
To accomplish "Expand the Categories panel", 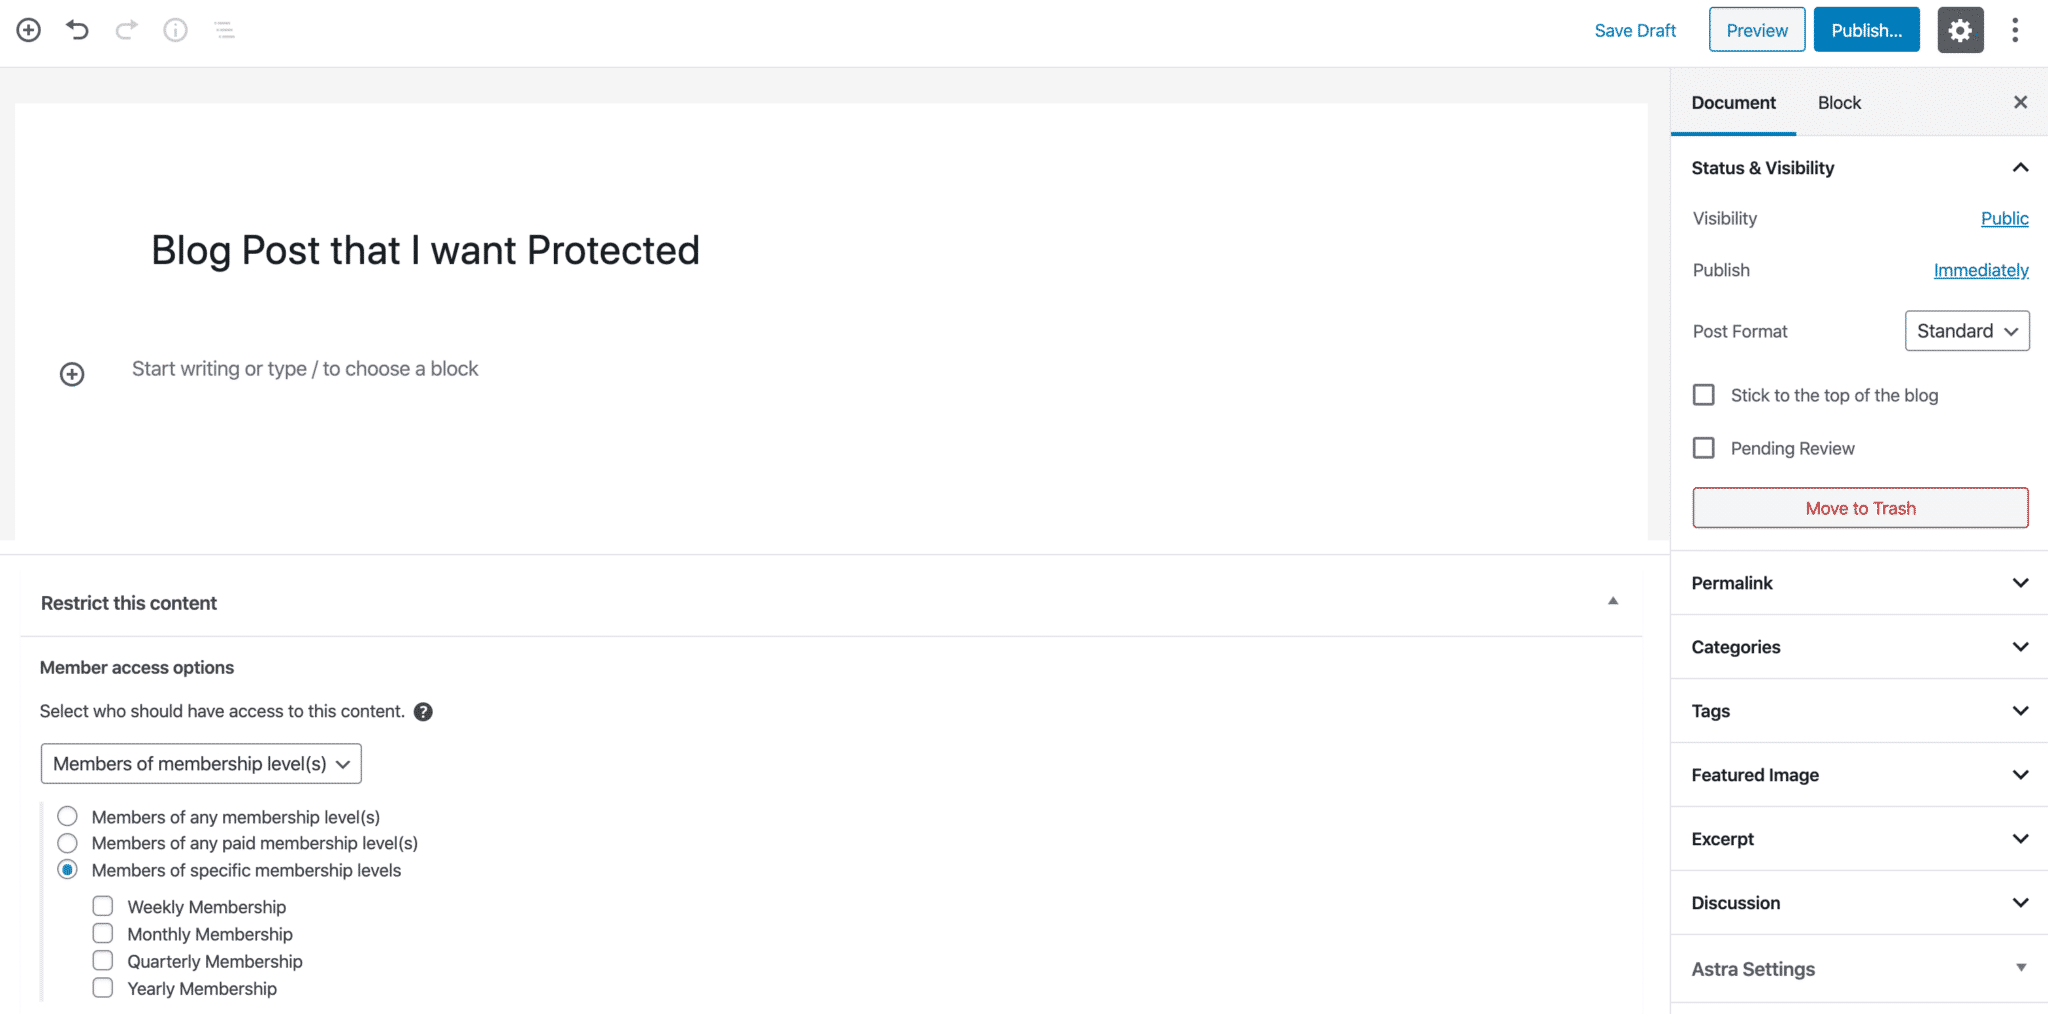I will point(1857,647).
